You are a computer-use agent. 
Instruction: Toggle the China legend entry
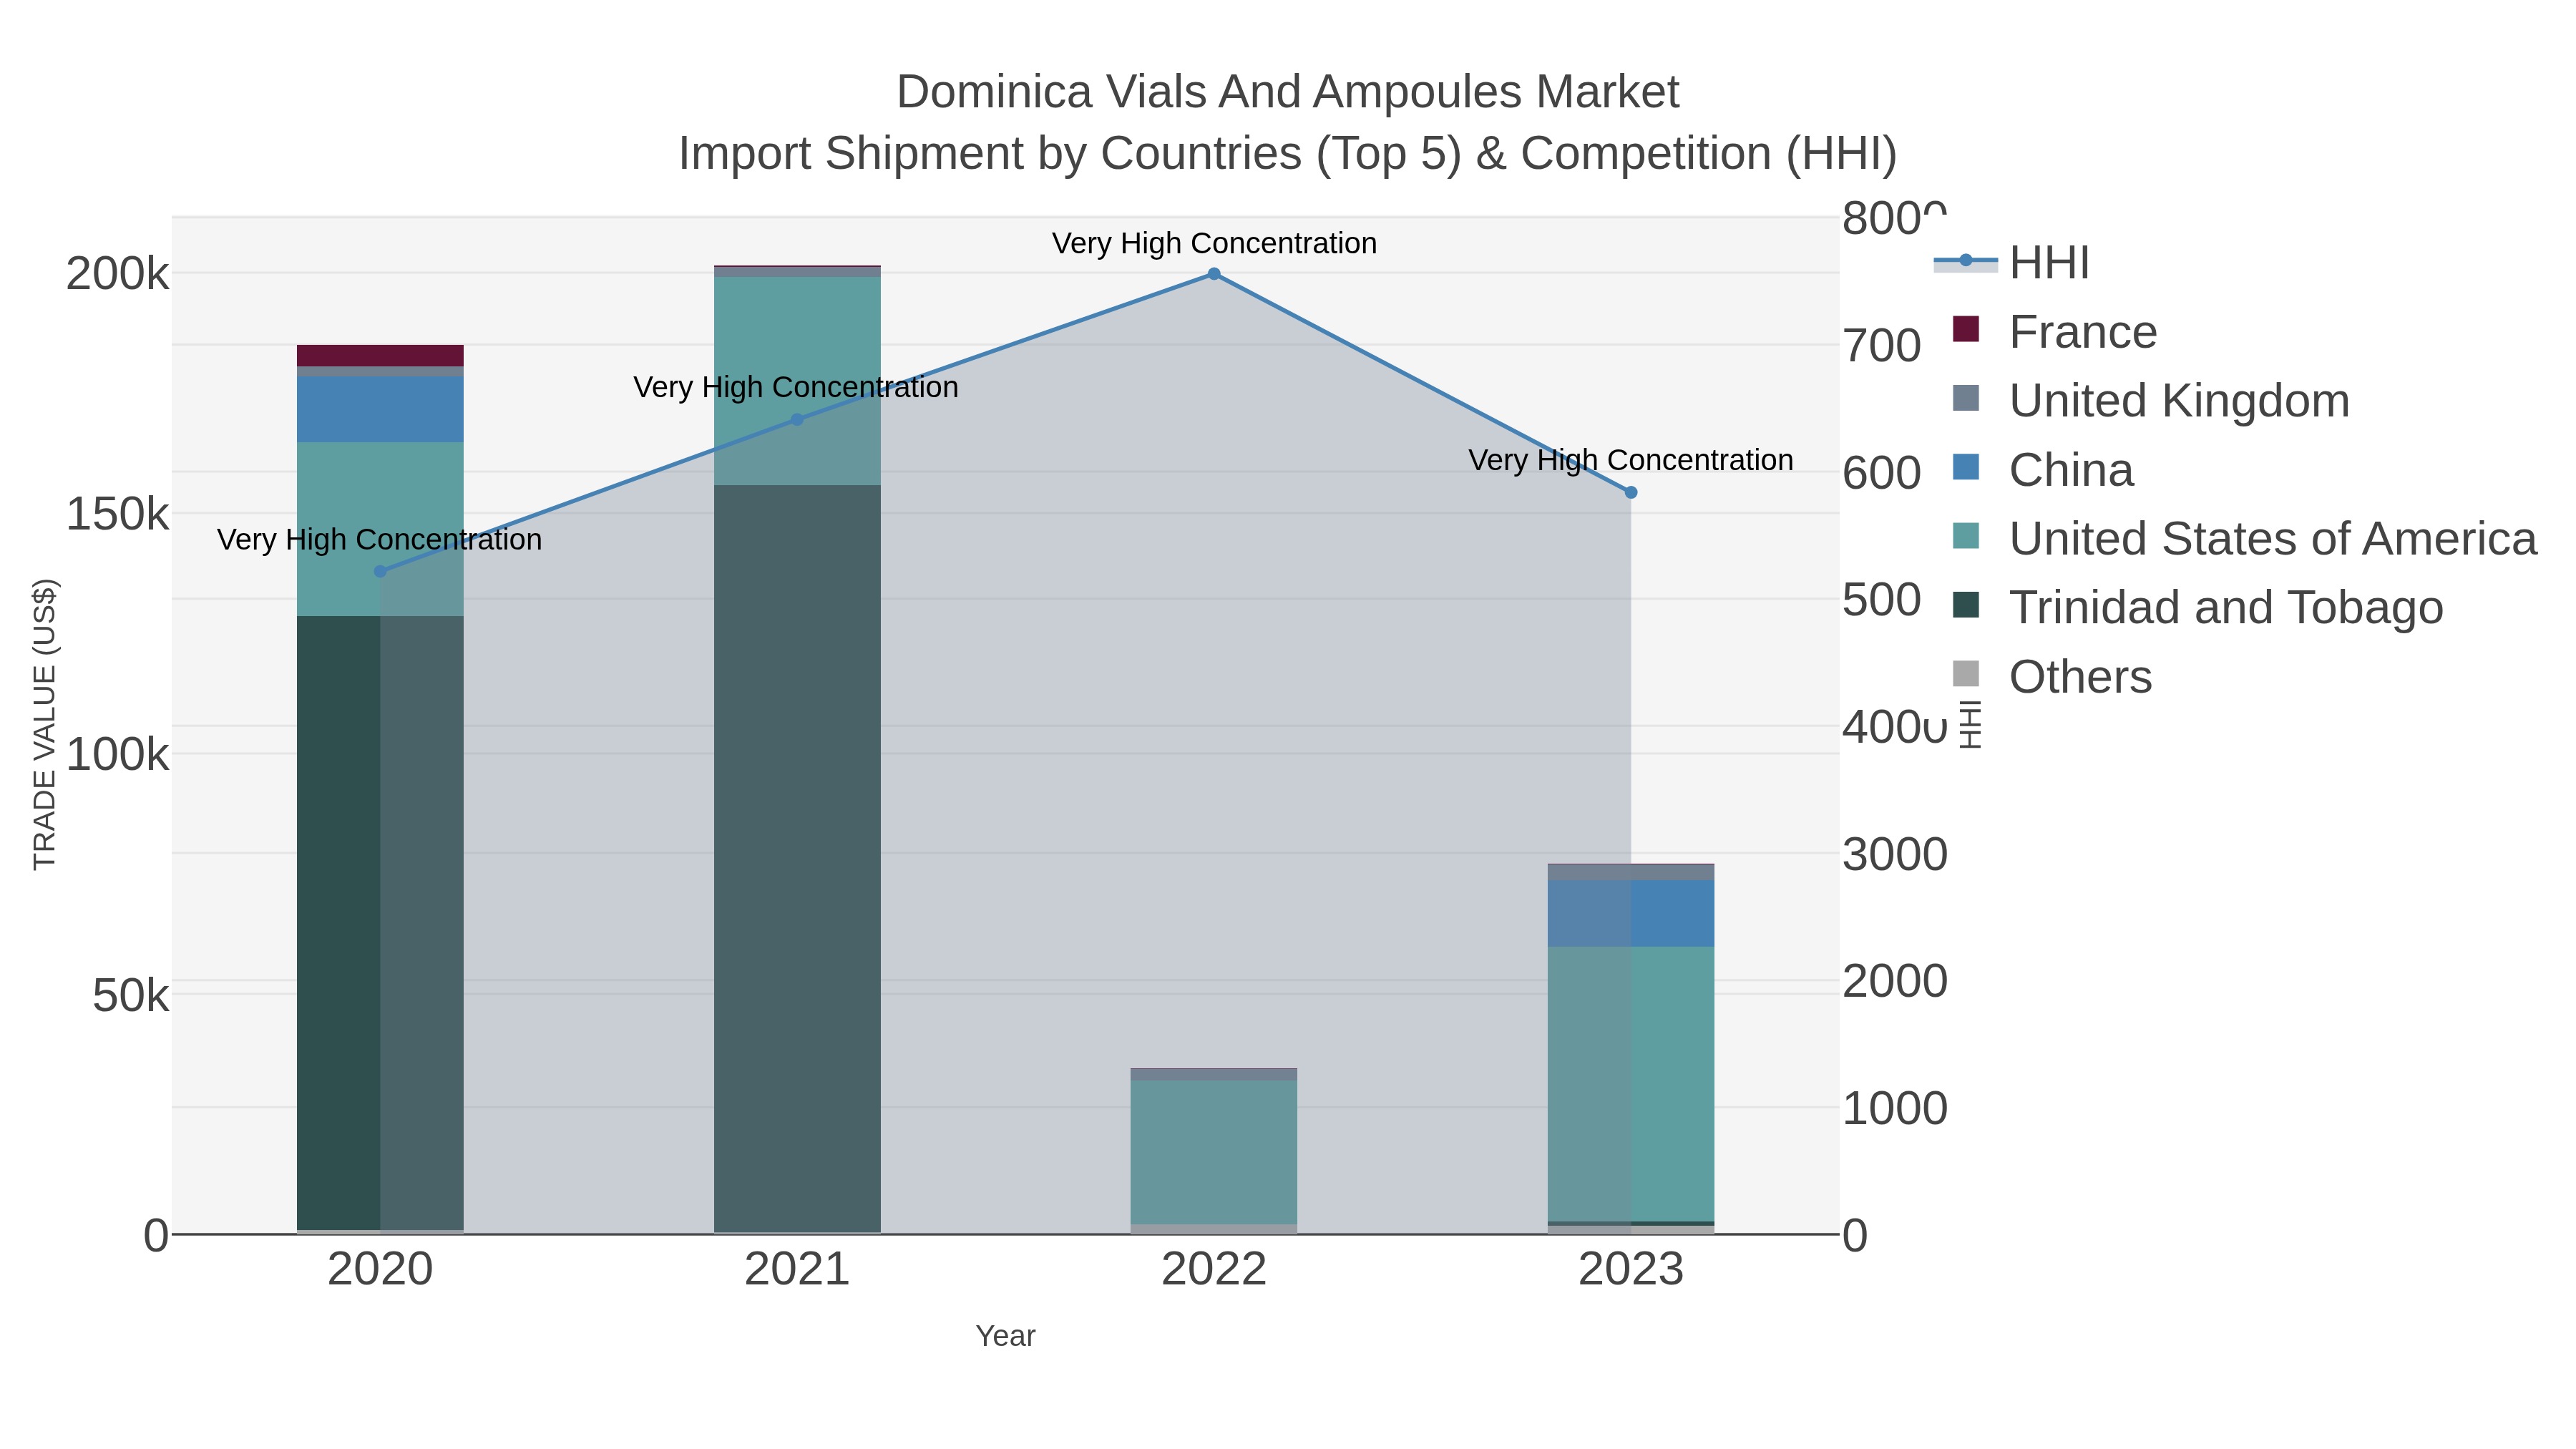[2043, 470]
